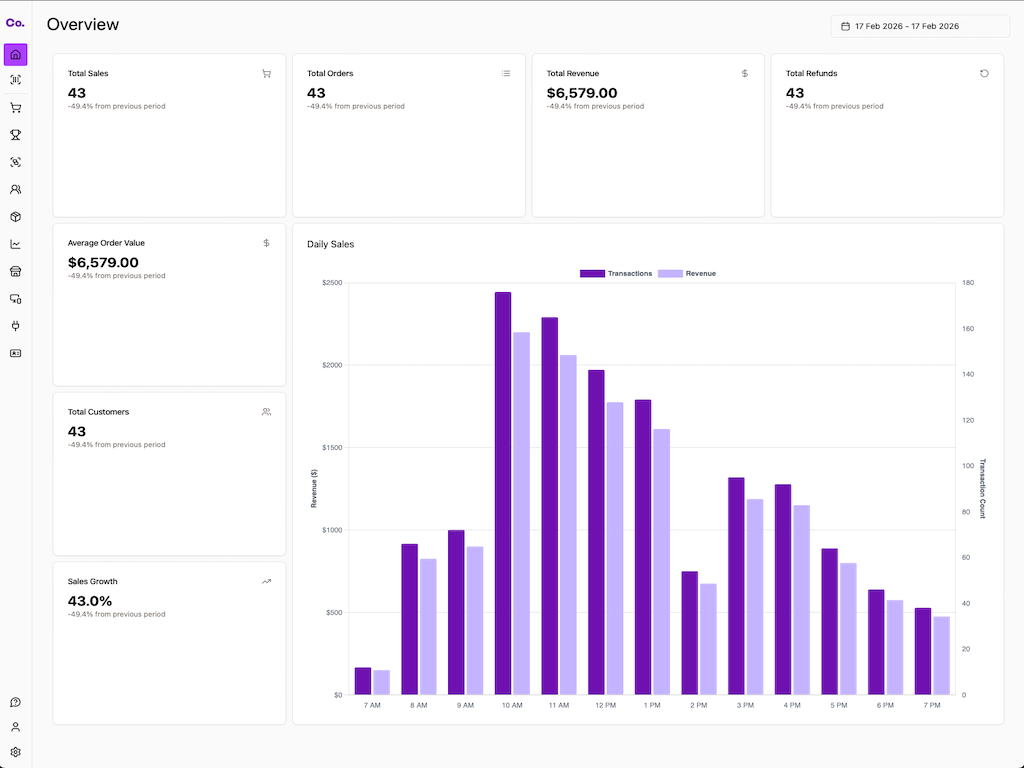The height and width of the screenshot is (768, 1024).
Task: Click the barcode scanner sidebar icon
Action: click(15, 80)
